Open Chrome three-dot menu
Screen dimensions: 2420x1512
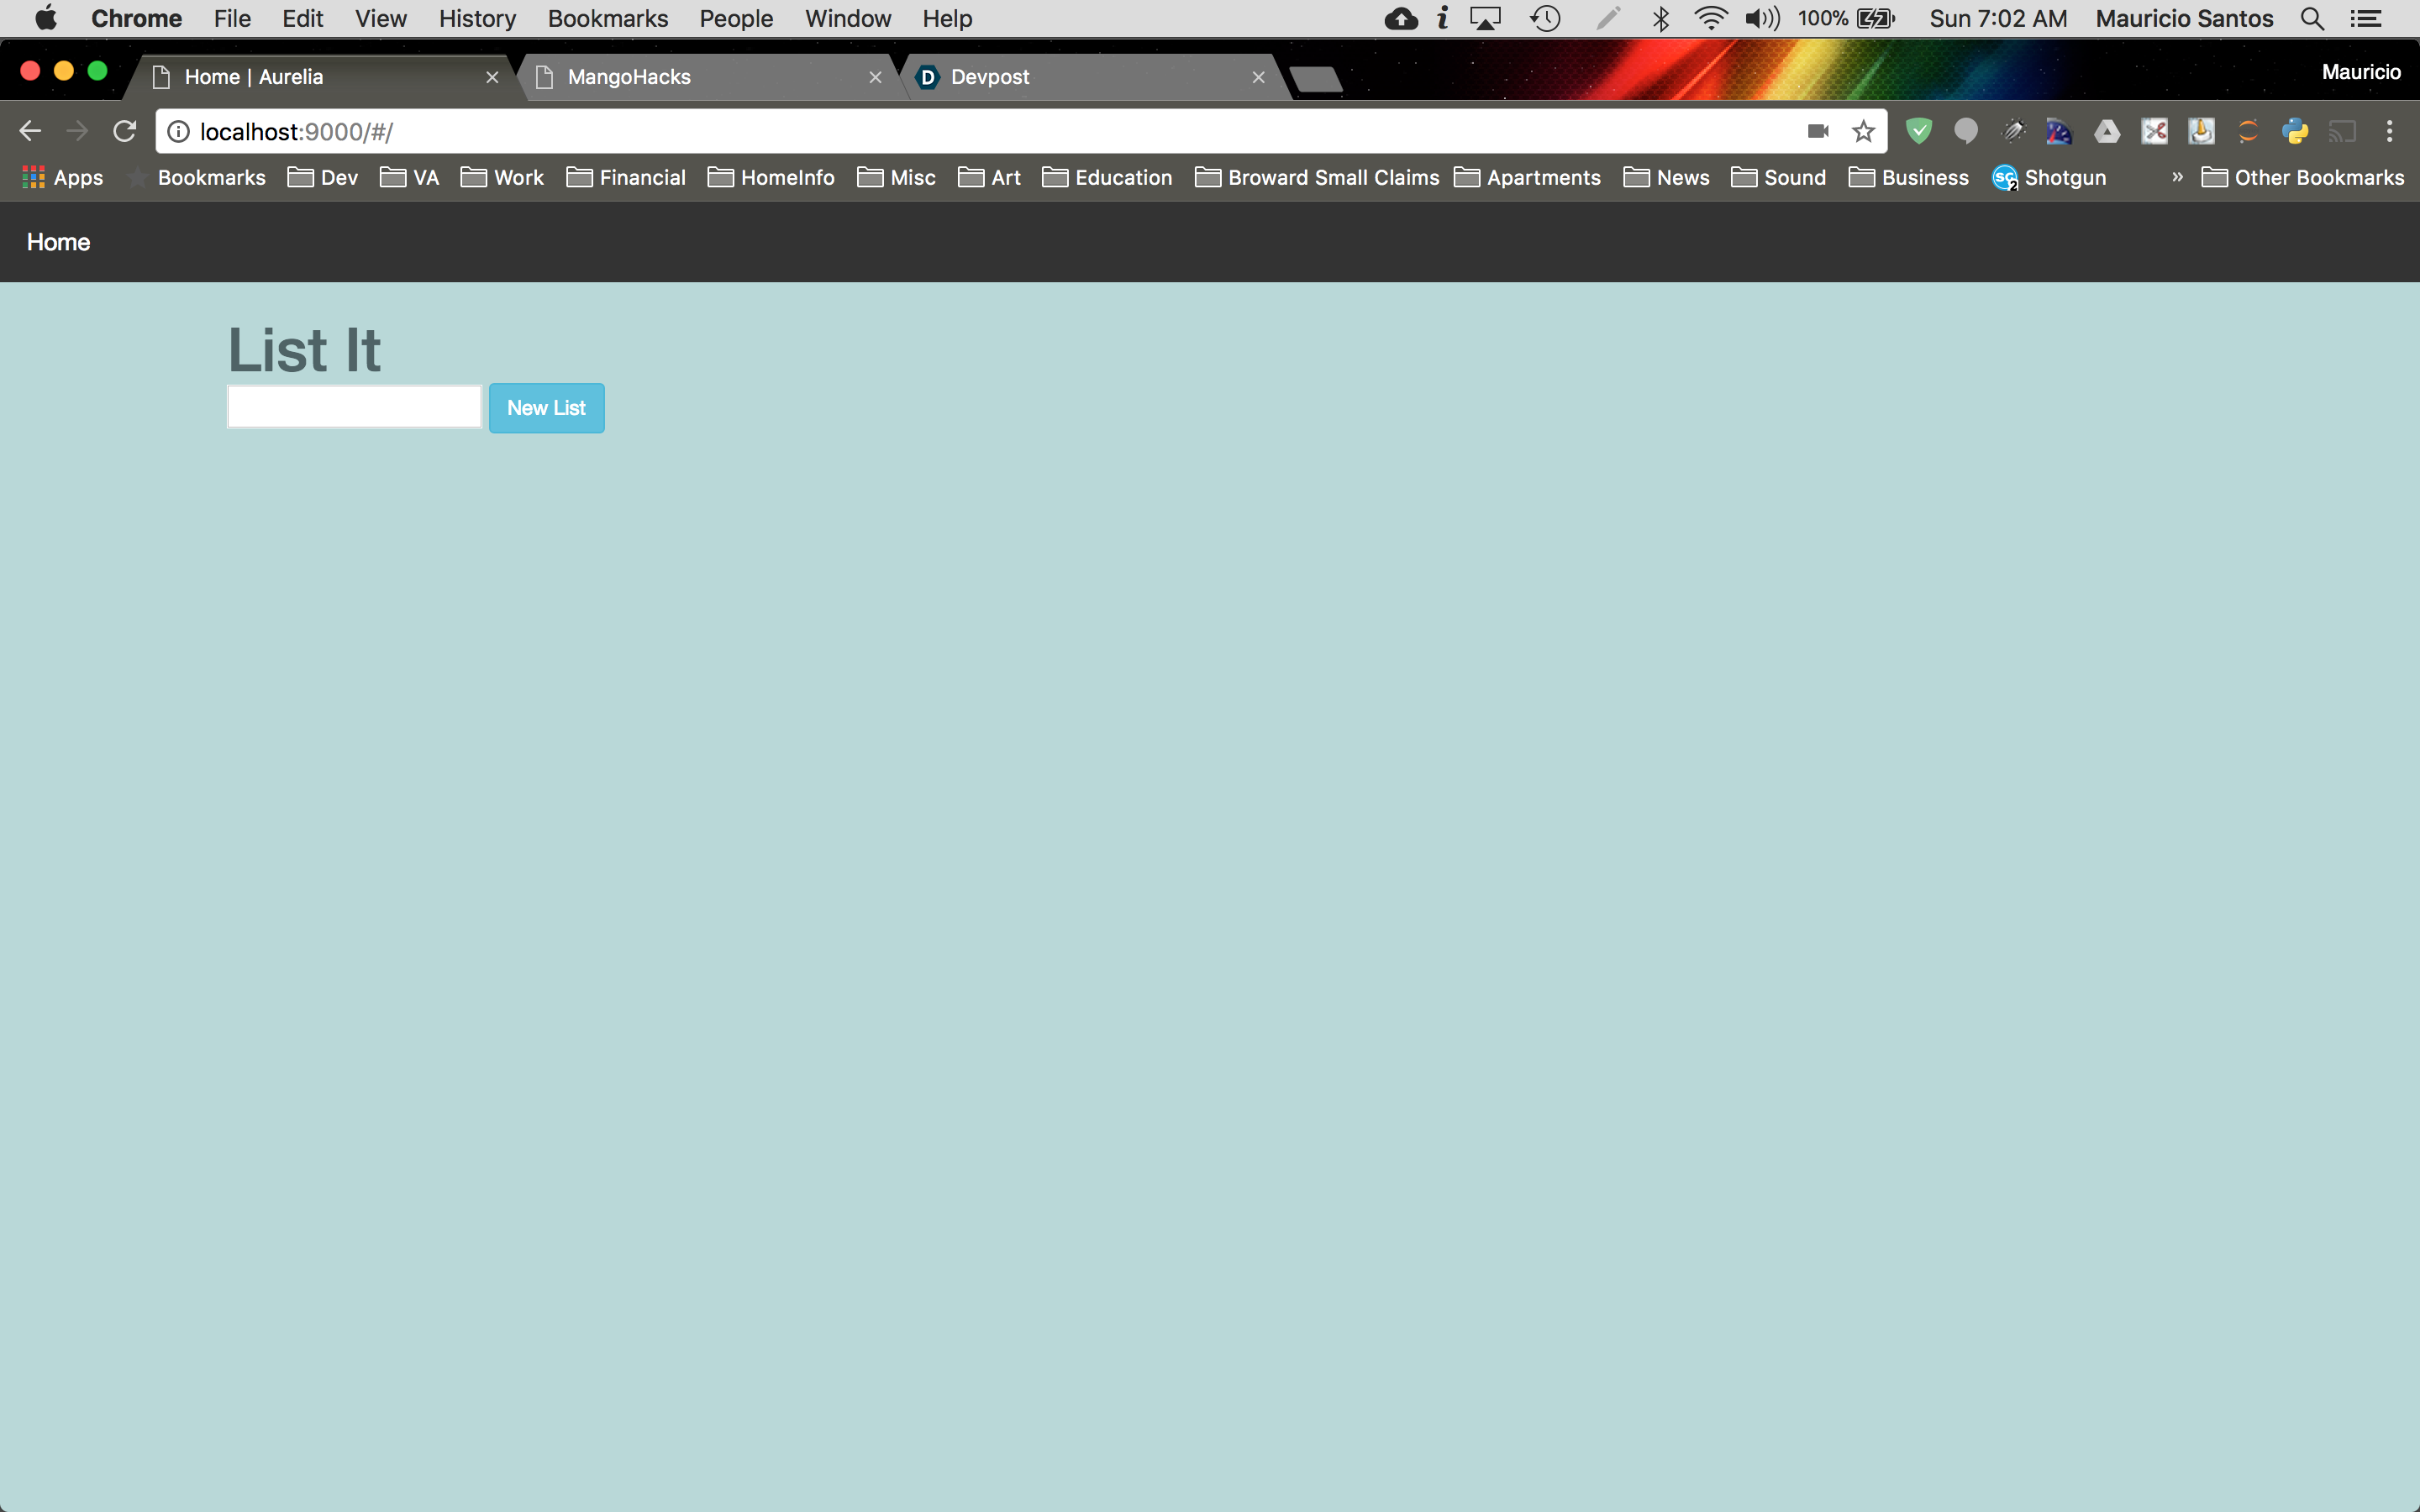click(x=2389, y=131)
